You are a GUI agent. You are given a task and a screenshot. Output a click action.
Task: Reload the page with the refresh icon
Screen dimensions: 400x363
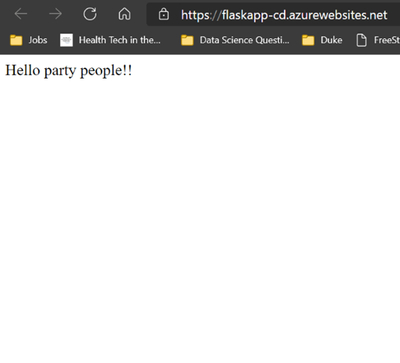[x=90, y=14]
